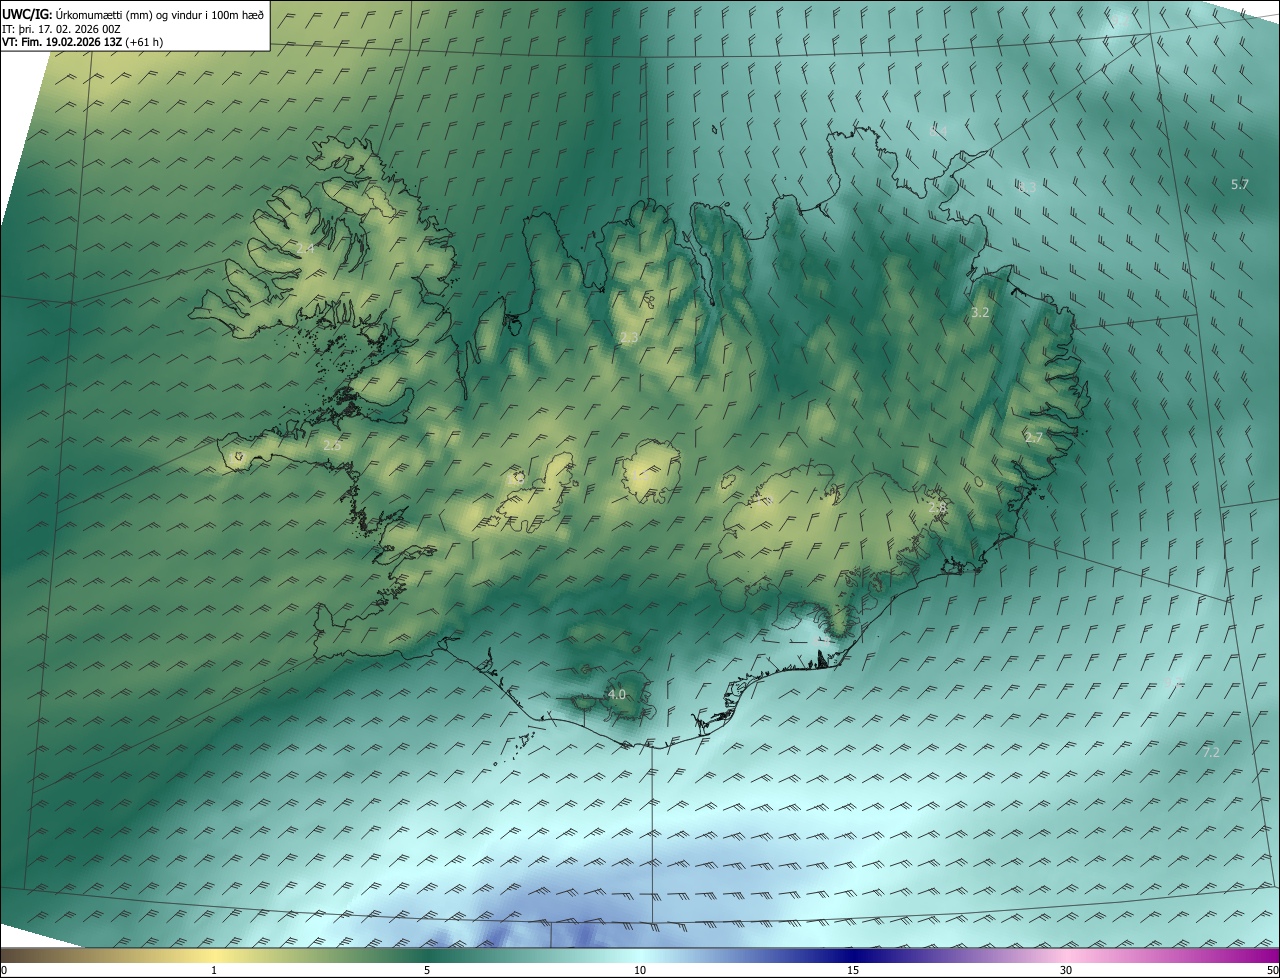The height and width of the screenshot is (978, 1280).
Task: Click the 50 tick on the color scale
Action: (x=1272, y=971)
